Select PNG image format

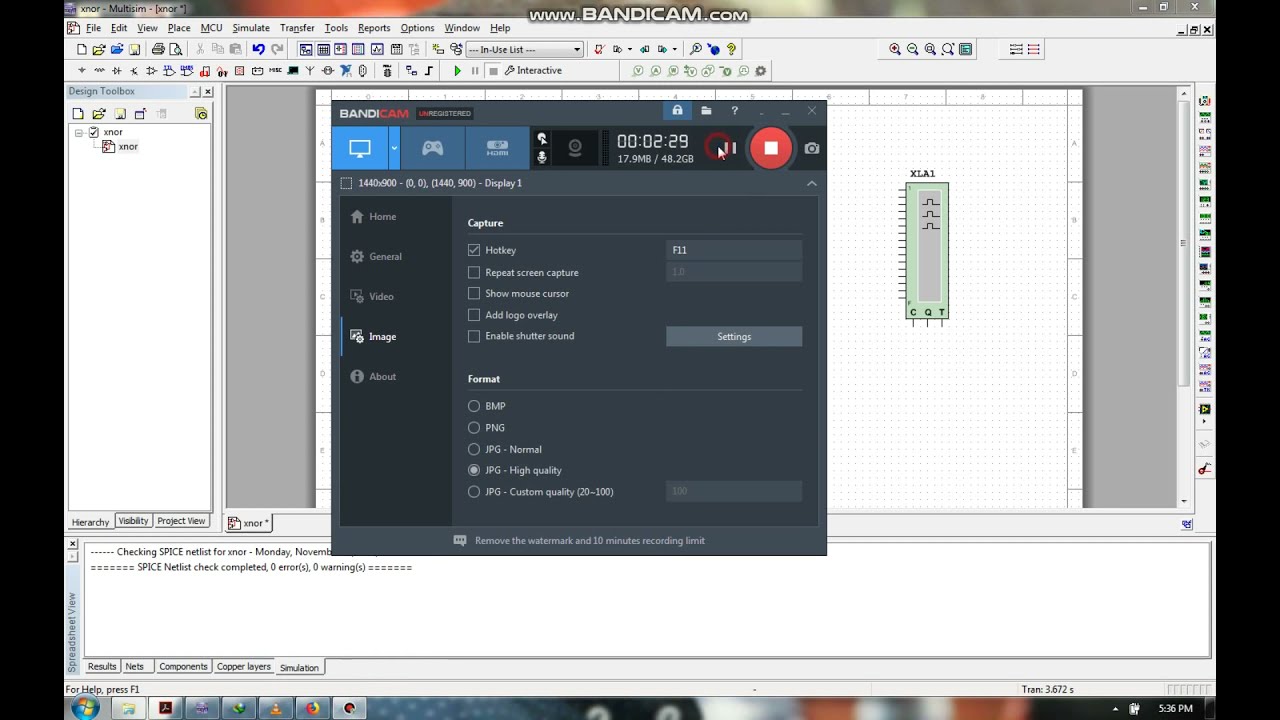[474, 427]
